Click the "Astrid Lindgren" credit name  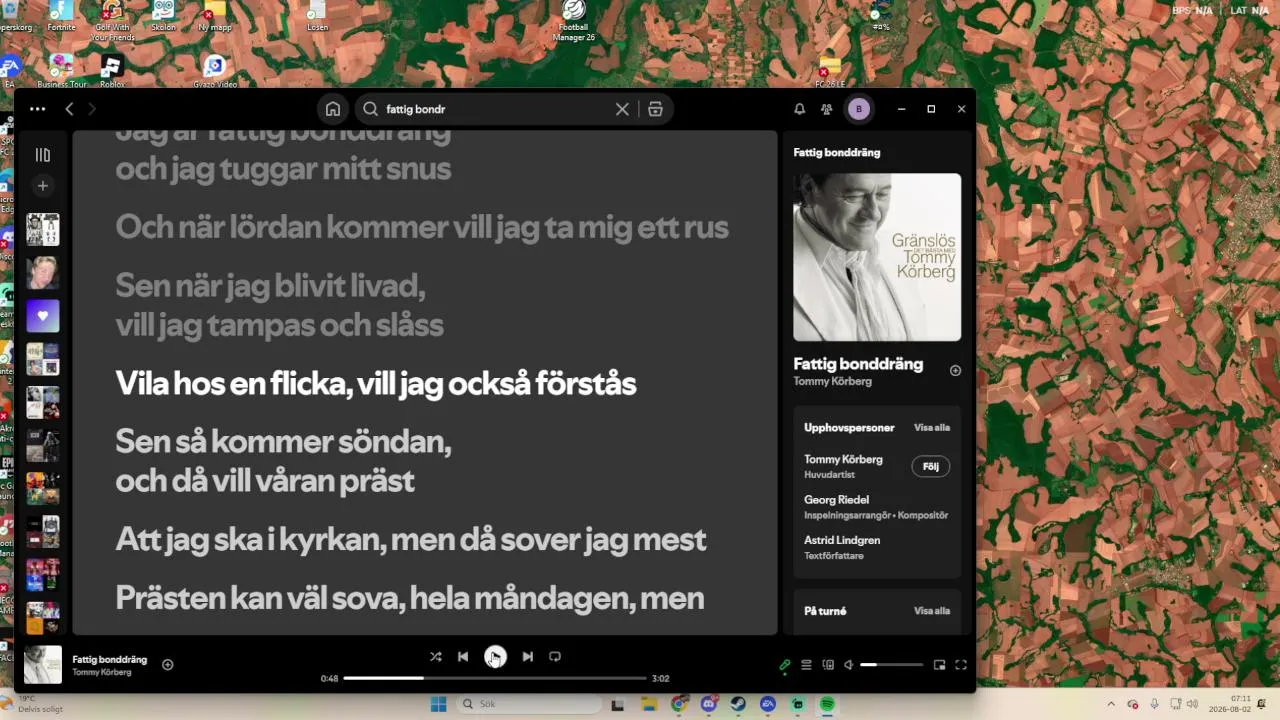click(x=842, y=540)
